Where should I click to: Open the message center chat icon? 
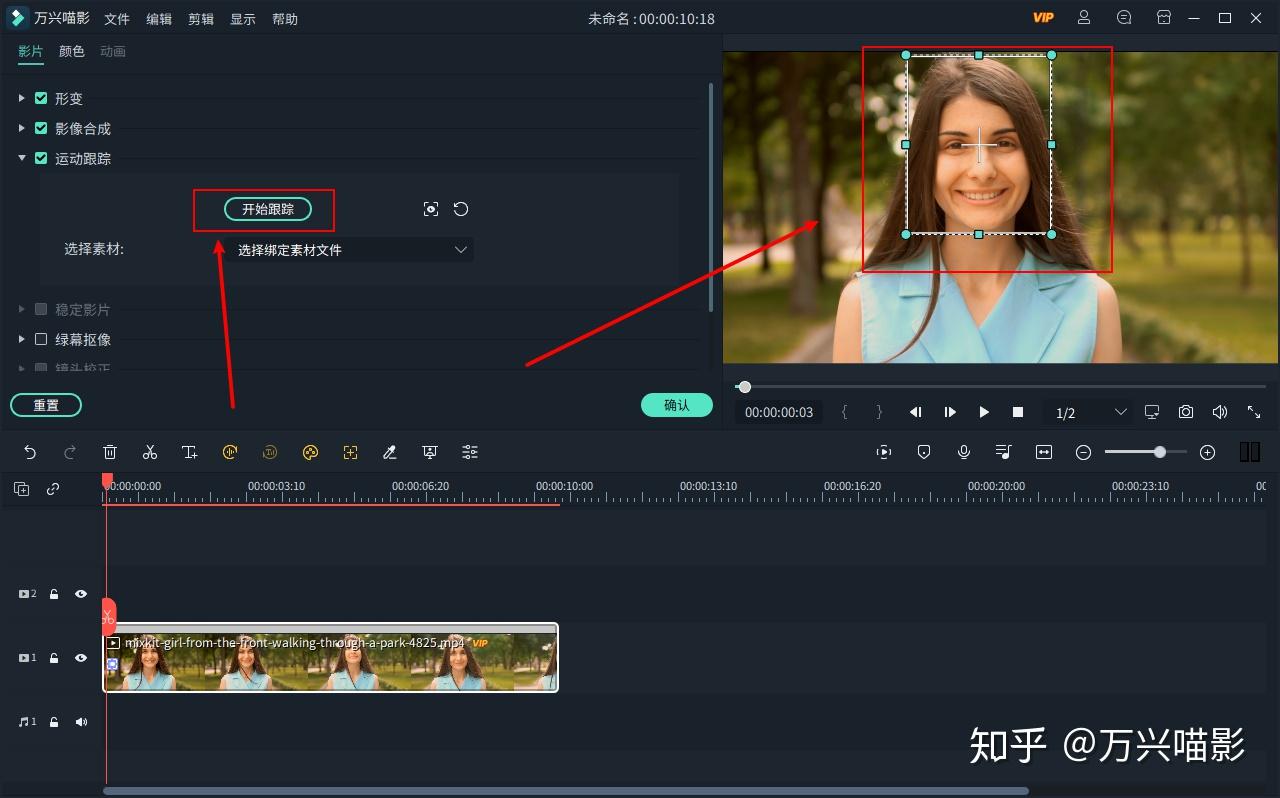pos(1124,17)
